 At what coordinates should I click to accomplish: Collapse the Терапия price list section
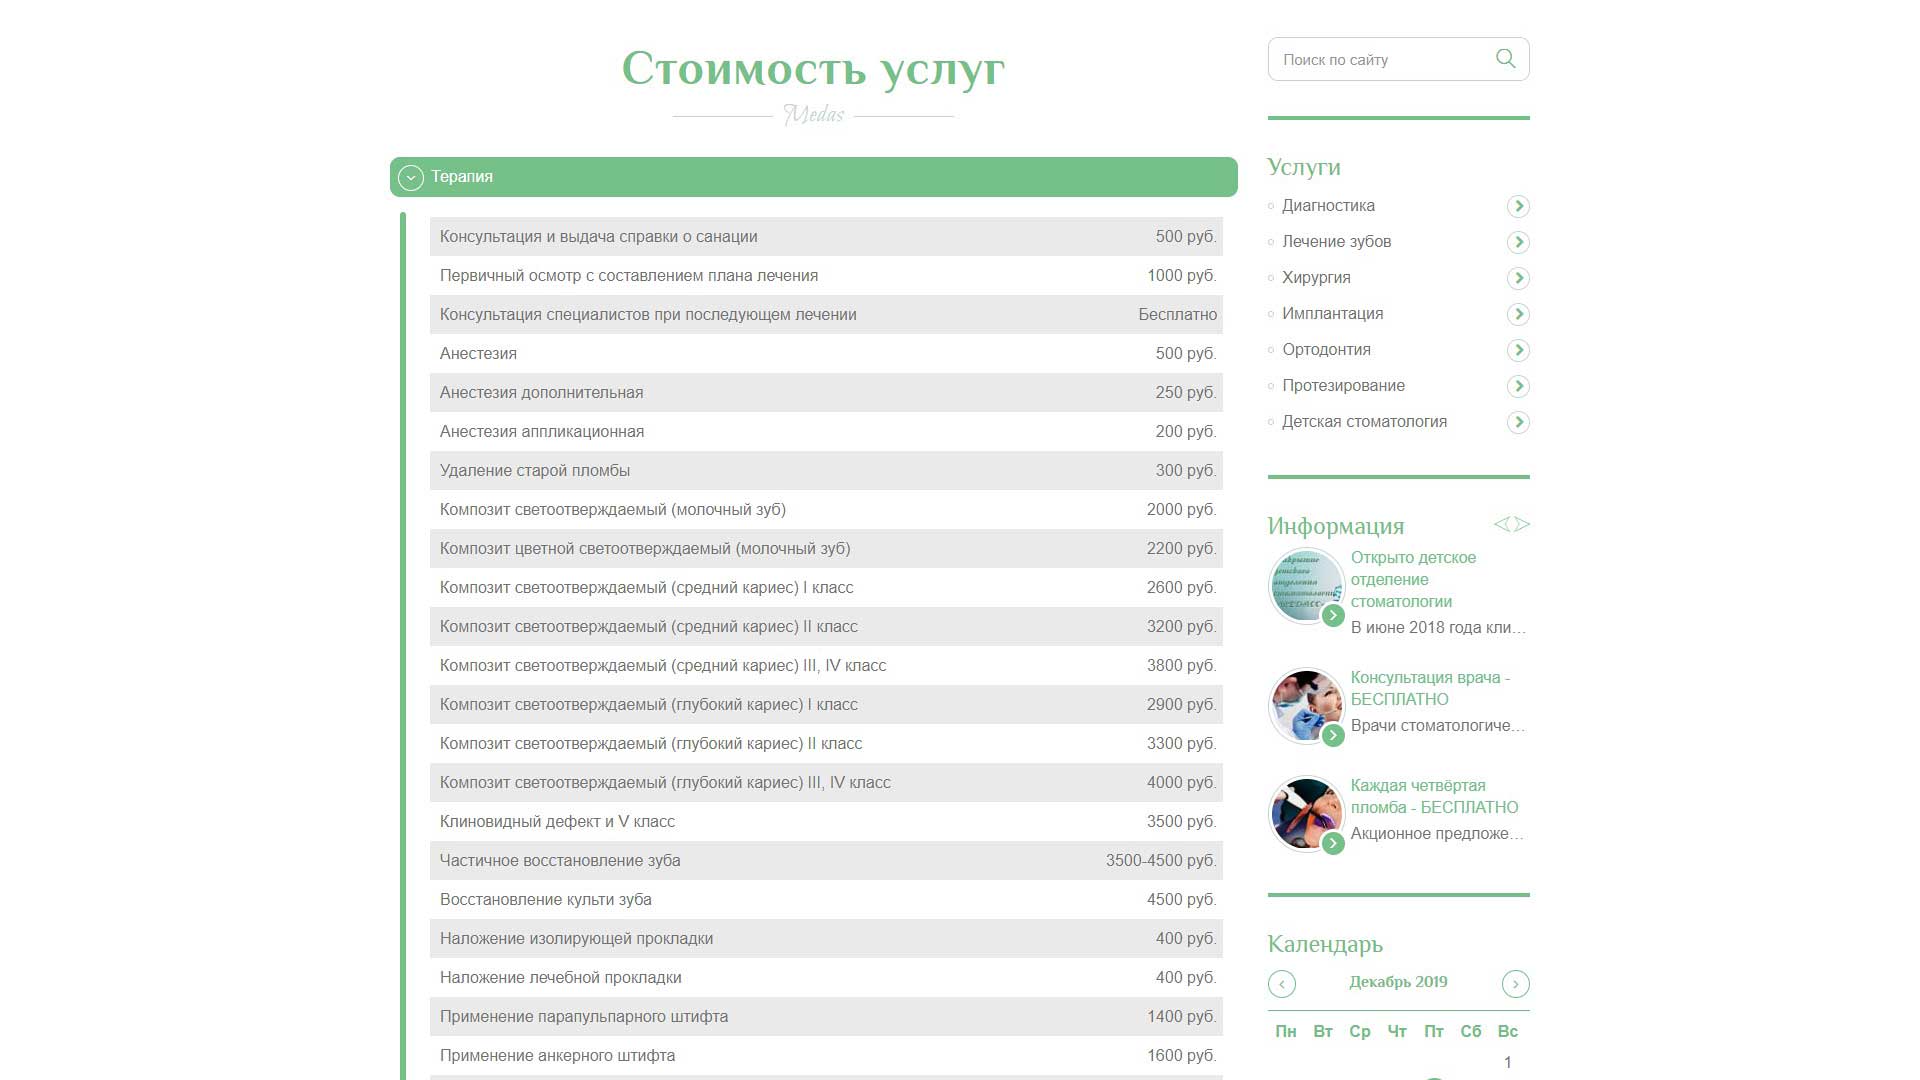click(x=409, y=177)
